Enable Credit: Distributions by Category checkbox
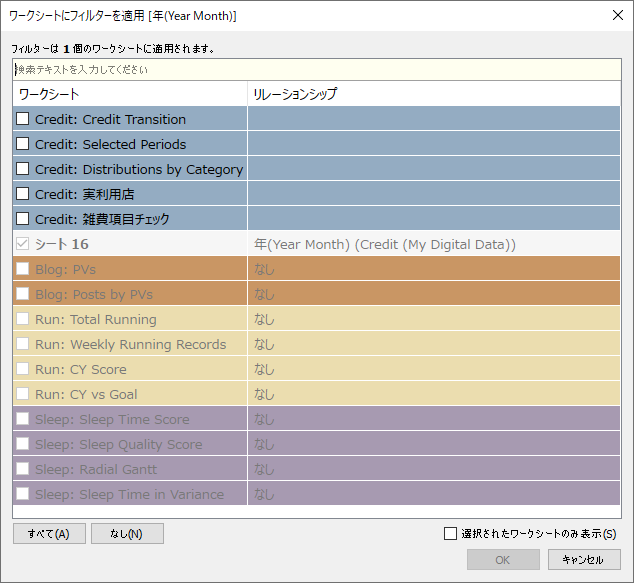Screen dimensions: 634x583 [23, 169]
